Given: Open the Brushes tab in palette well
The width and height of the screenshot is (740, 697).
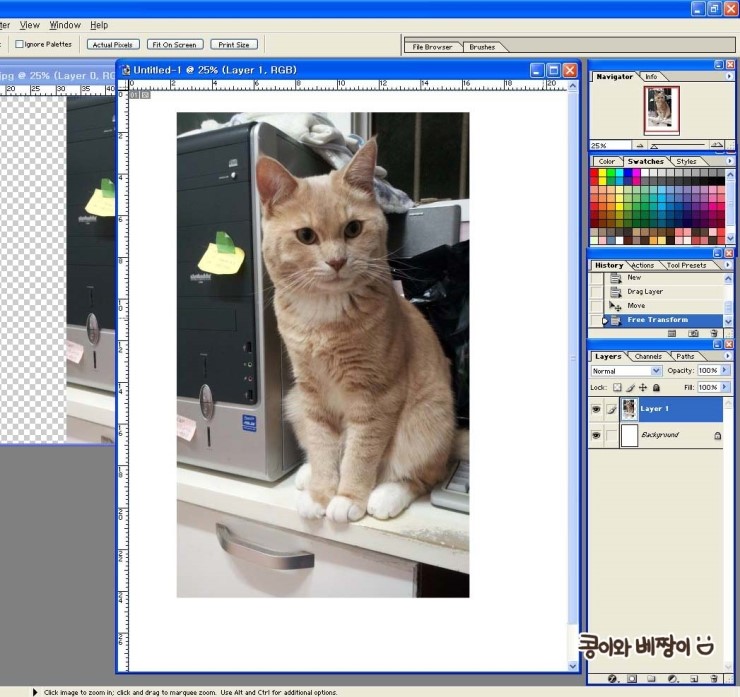Looking at the screenshot, I should point(482,47).
